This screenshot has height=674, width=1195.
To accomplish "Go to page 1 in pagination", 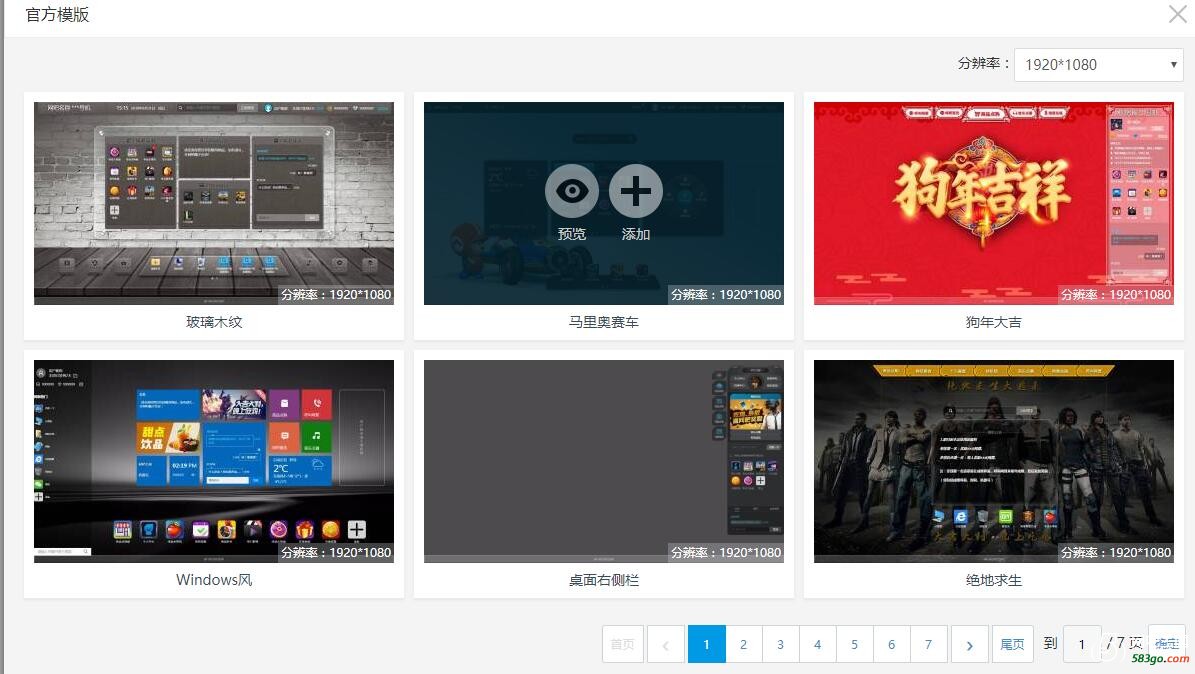I will click(x=706, y=644).
